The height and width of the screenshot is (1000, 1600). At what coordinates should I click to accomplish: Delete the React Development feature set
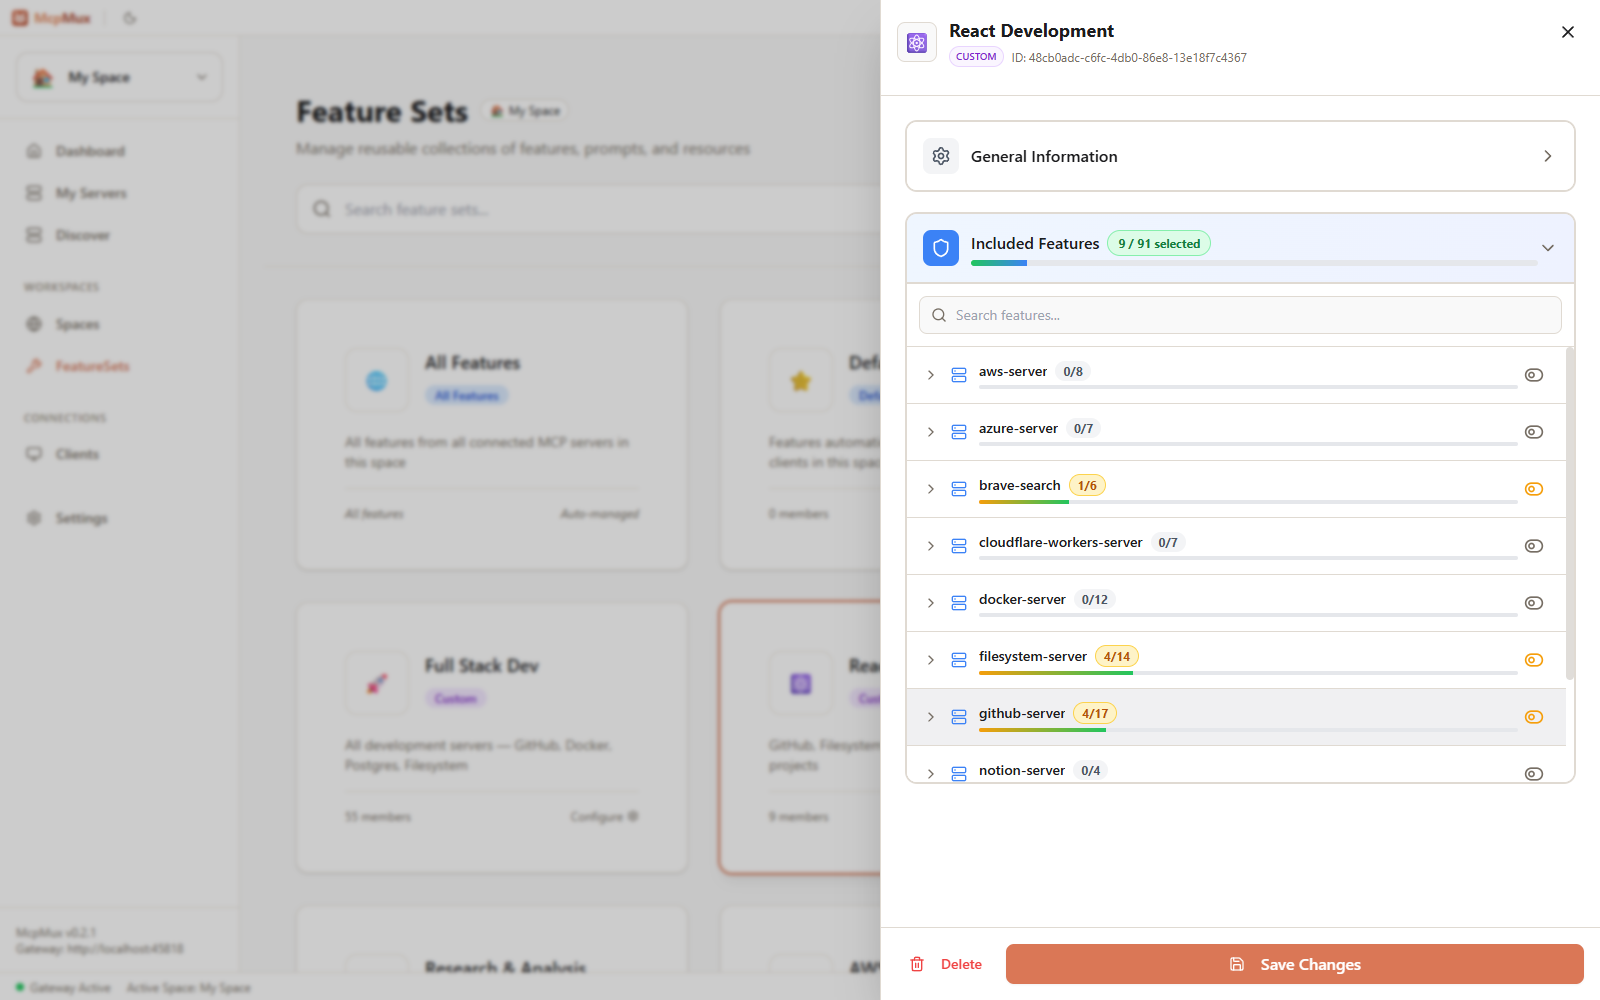(946, 963)
